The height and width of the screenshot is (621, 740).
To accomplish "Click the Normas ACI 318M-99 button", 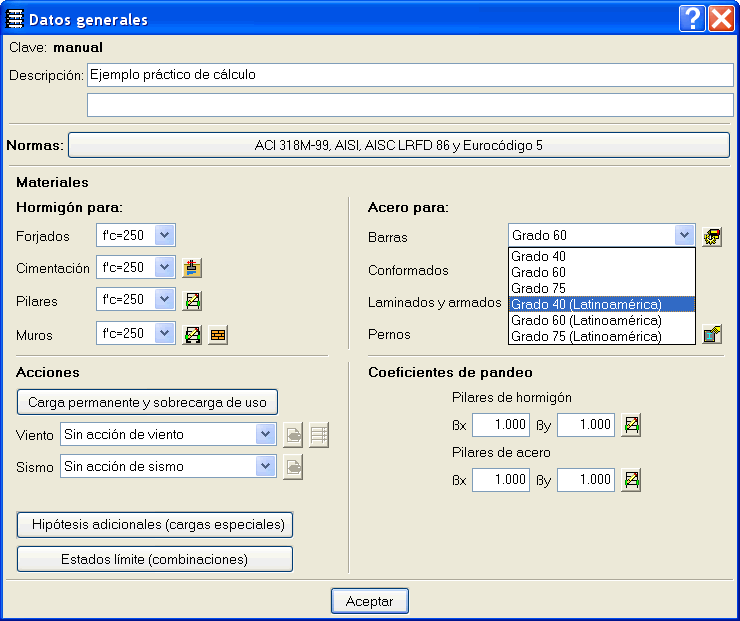I will (398, 146).
